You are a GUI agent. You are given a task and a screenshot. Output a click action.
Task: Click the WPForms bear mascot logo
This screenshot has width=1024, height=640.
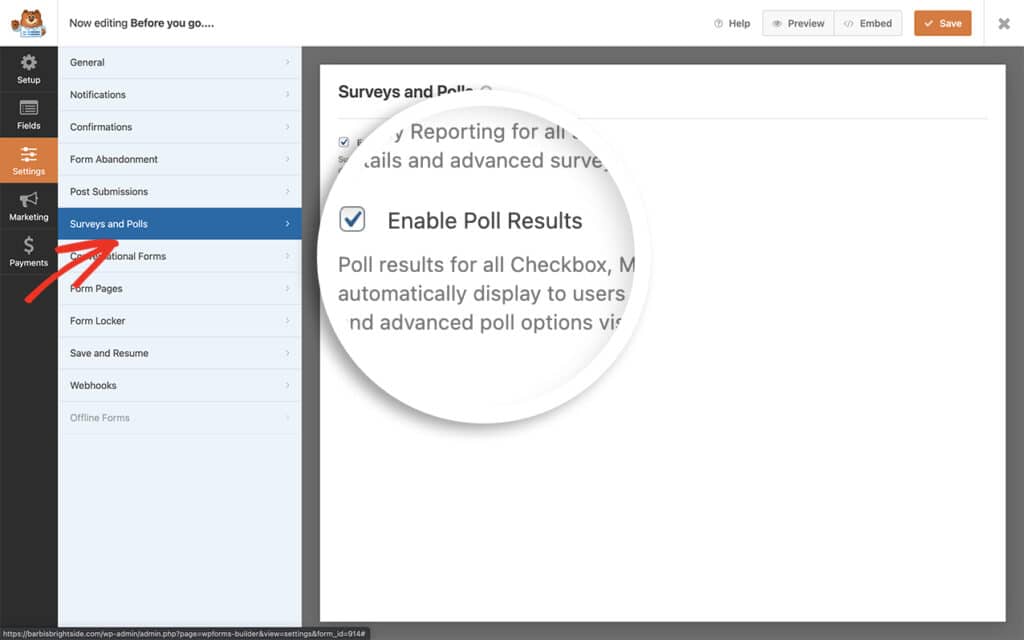click(28, 22)
